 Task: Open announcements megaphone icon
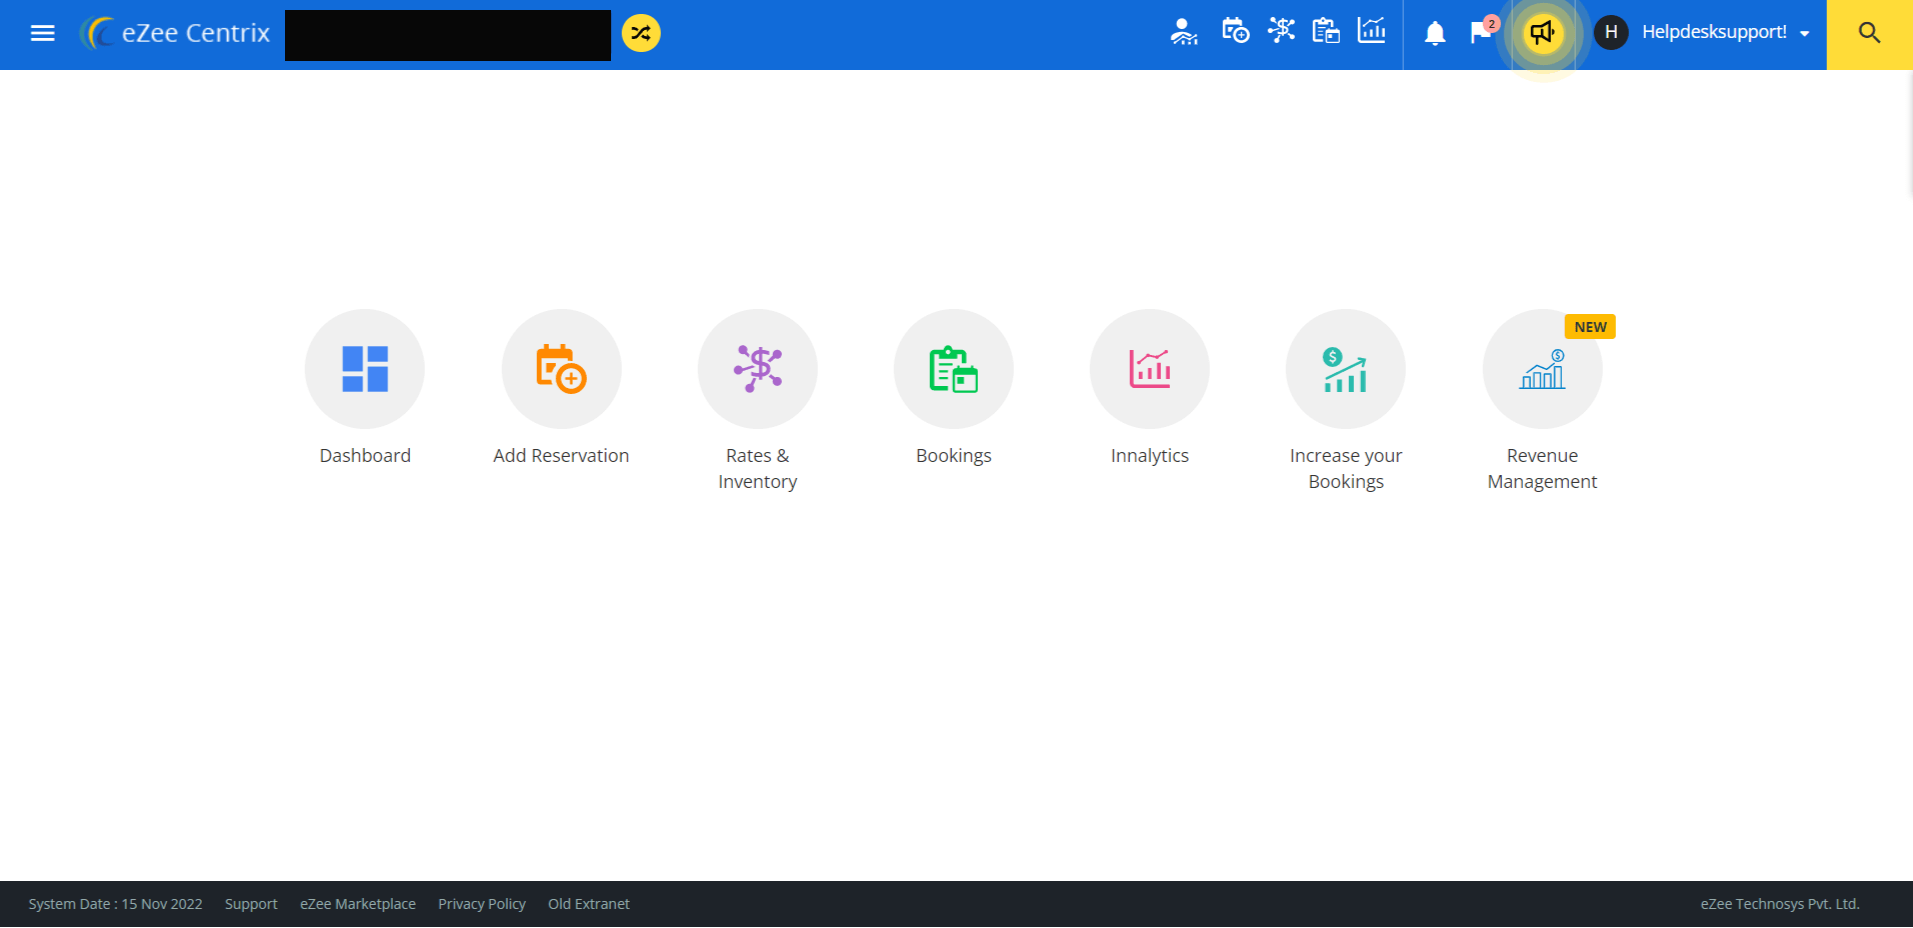click(1543, 33)
